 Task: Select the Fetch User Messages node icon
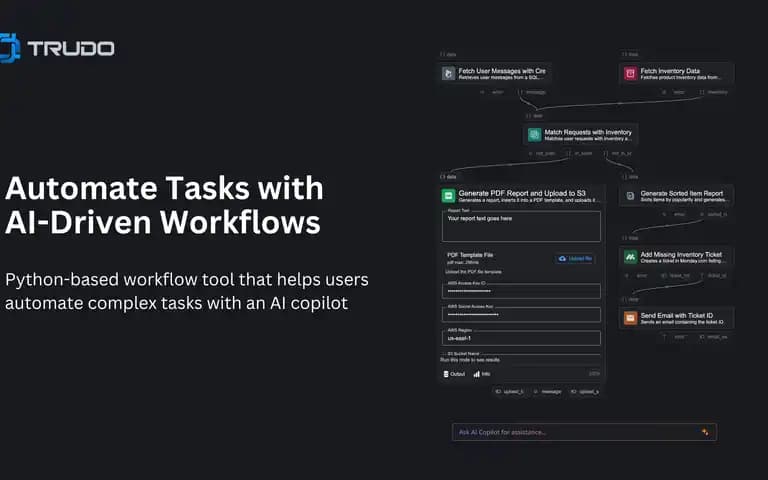(x=448, y=73)
